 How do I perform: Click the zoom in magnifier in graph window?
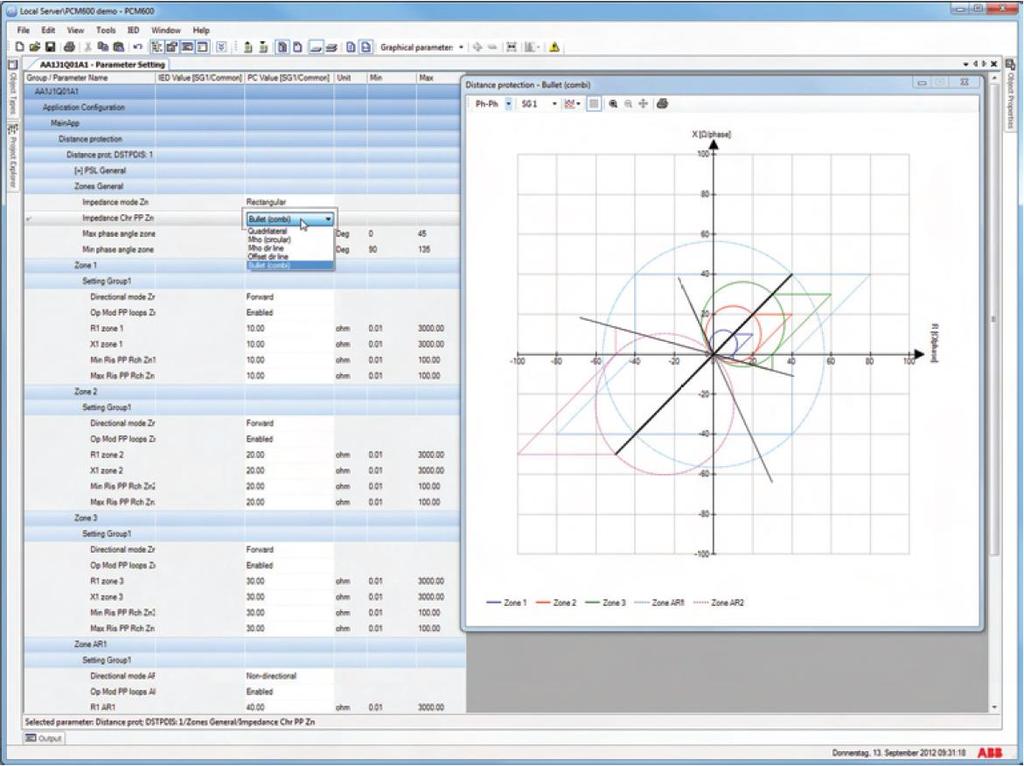pos(613,104)
